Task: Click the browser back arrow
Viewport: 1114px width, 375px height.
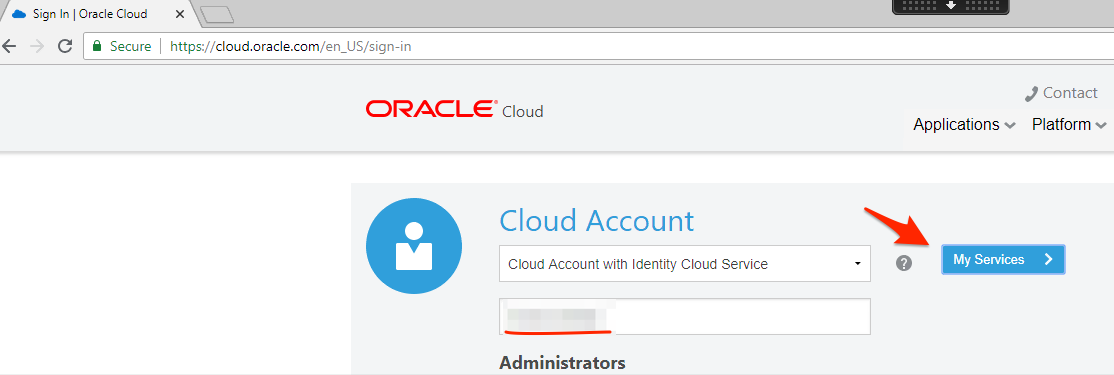Action: (9, 46)
